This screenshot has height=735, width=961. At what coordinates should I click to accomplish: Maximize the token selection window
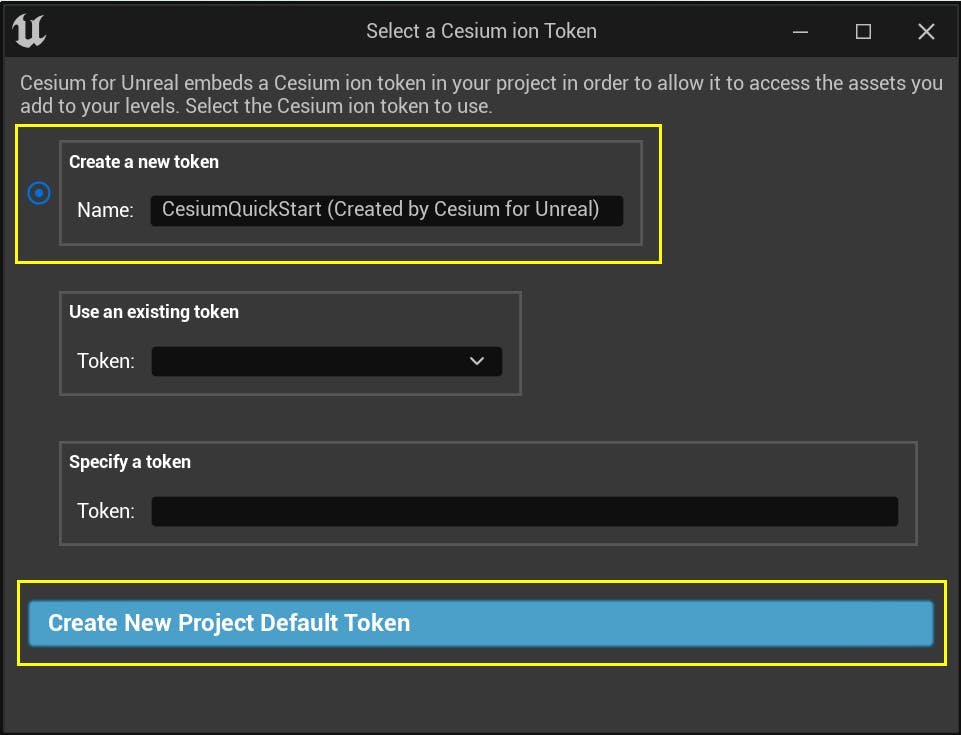(863, 31)
